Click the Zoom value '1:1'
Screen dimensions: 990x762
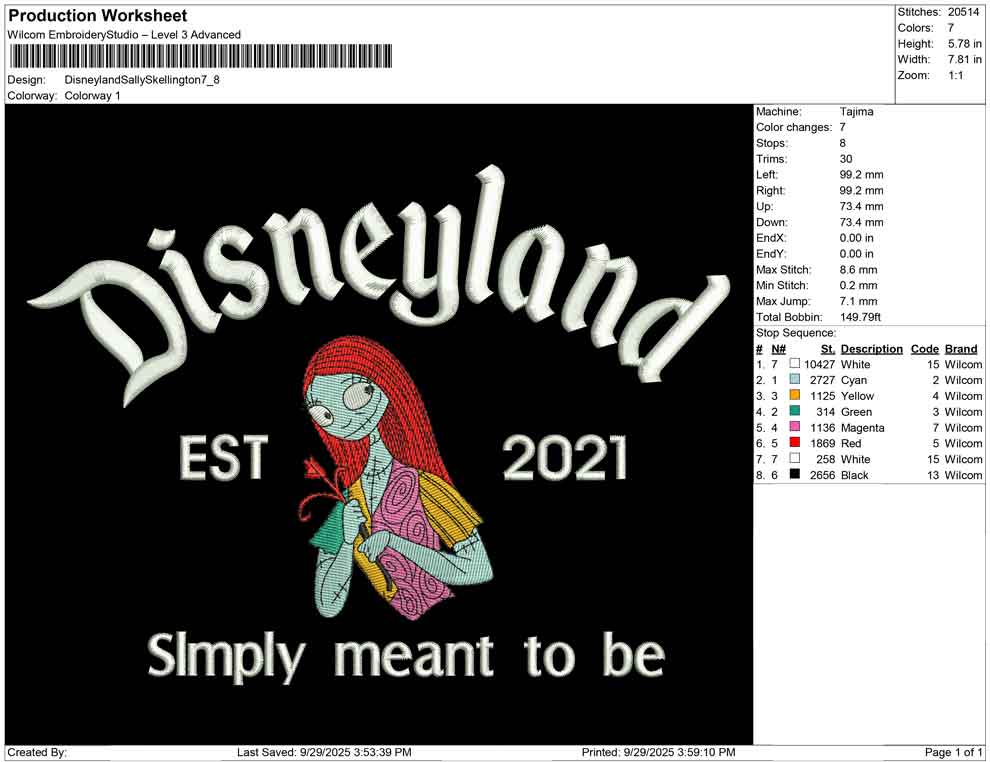pos(955,75)
